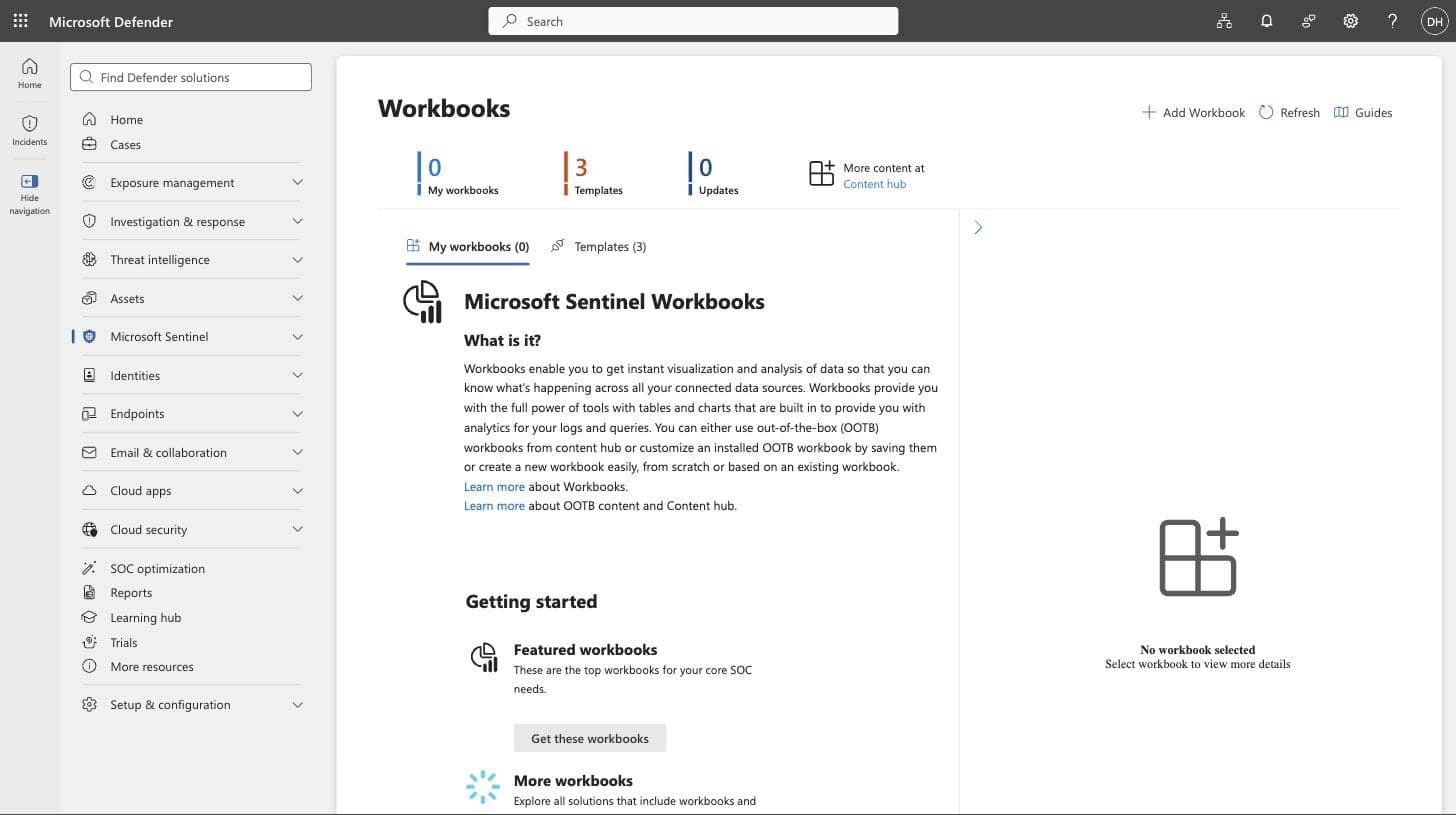Screen dimensions: 1456x815
Task: Expand the Cloud security chevron
Action: click(297, 529)
